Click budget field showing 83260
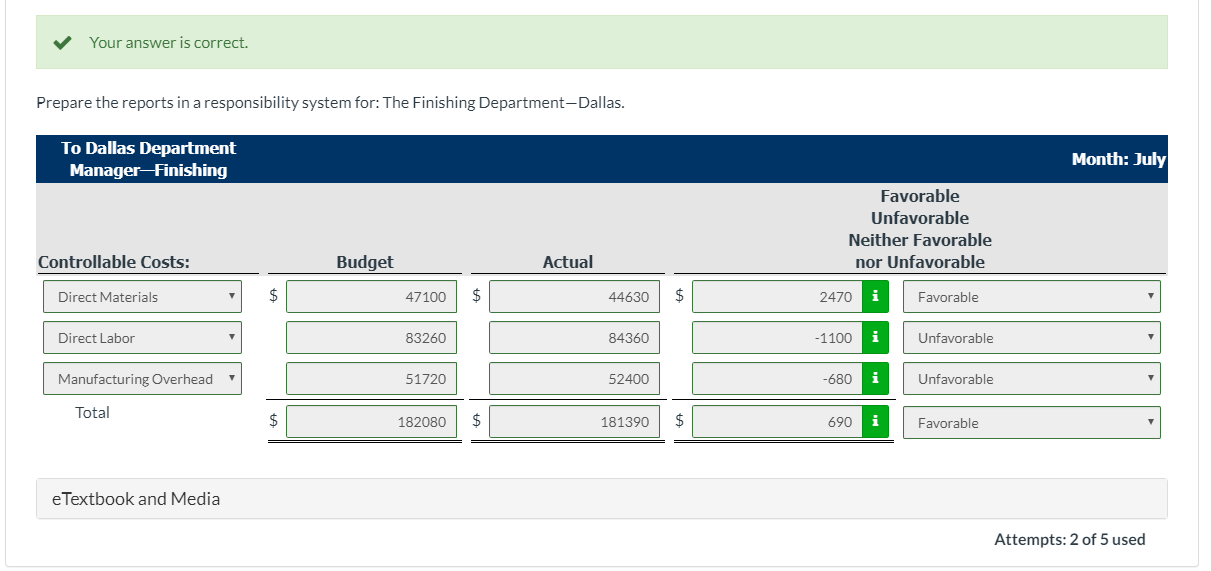 click(x=372, y=338)
